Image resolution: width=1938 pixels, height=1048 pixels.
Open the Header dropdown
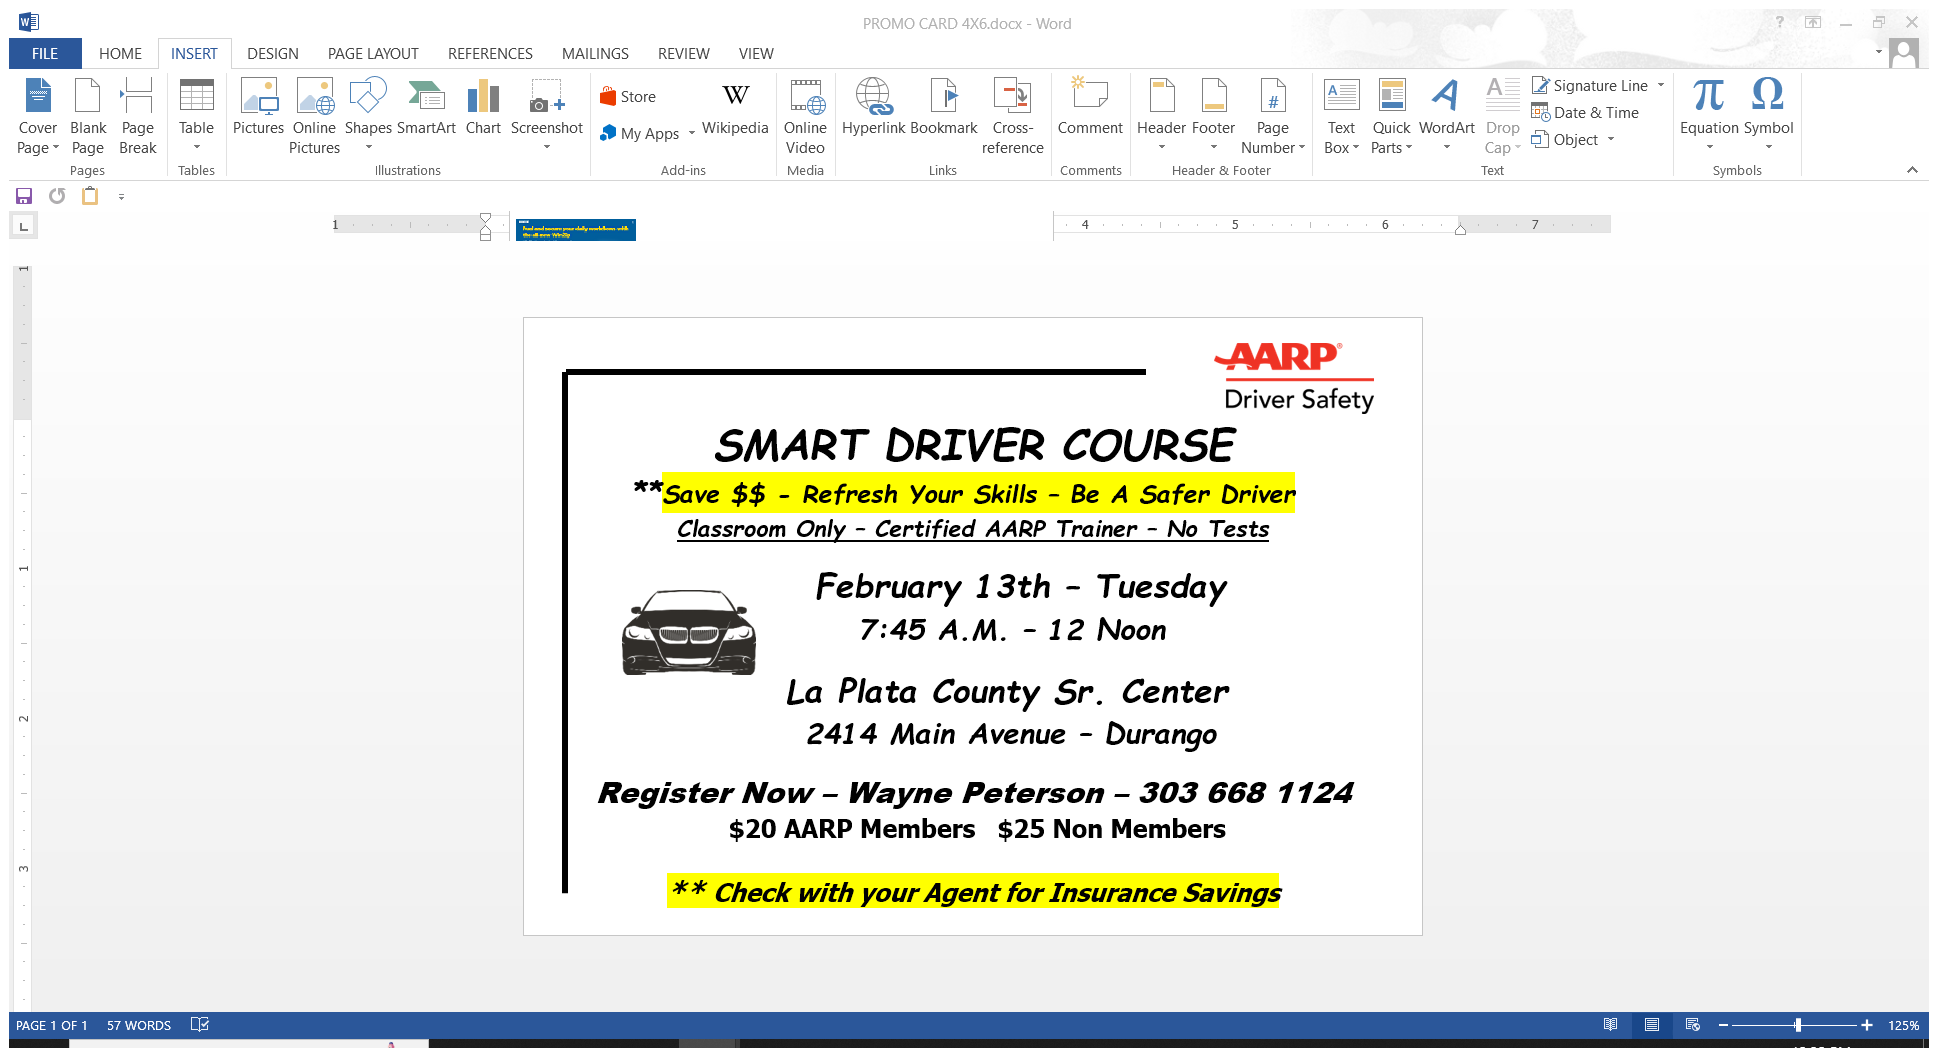click(x=1161, y=116)
